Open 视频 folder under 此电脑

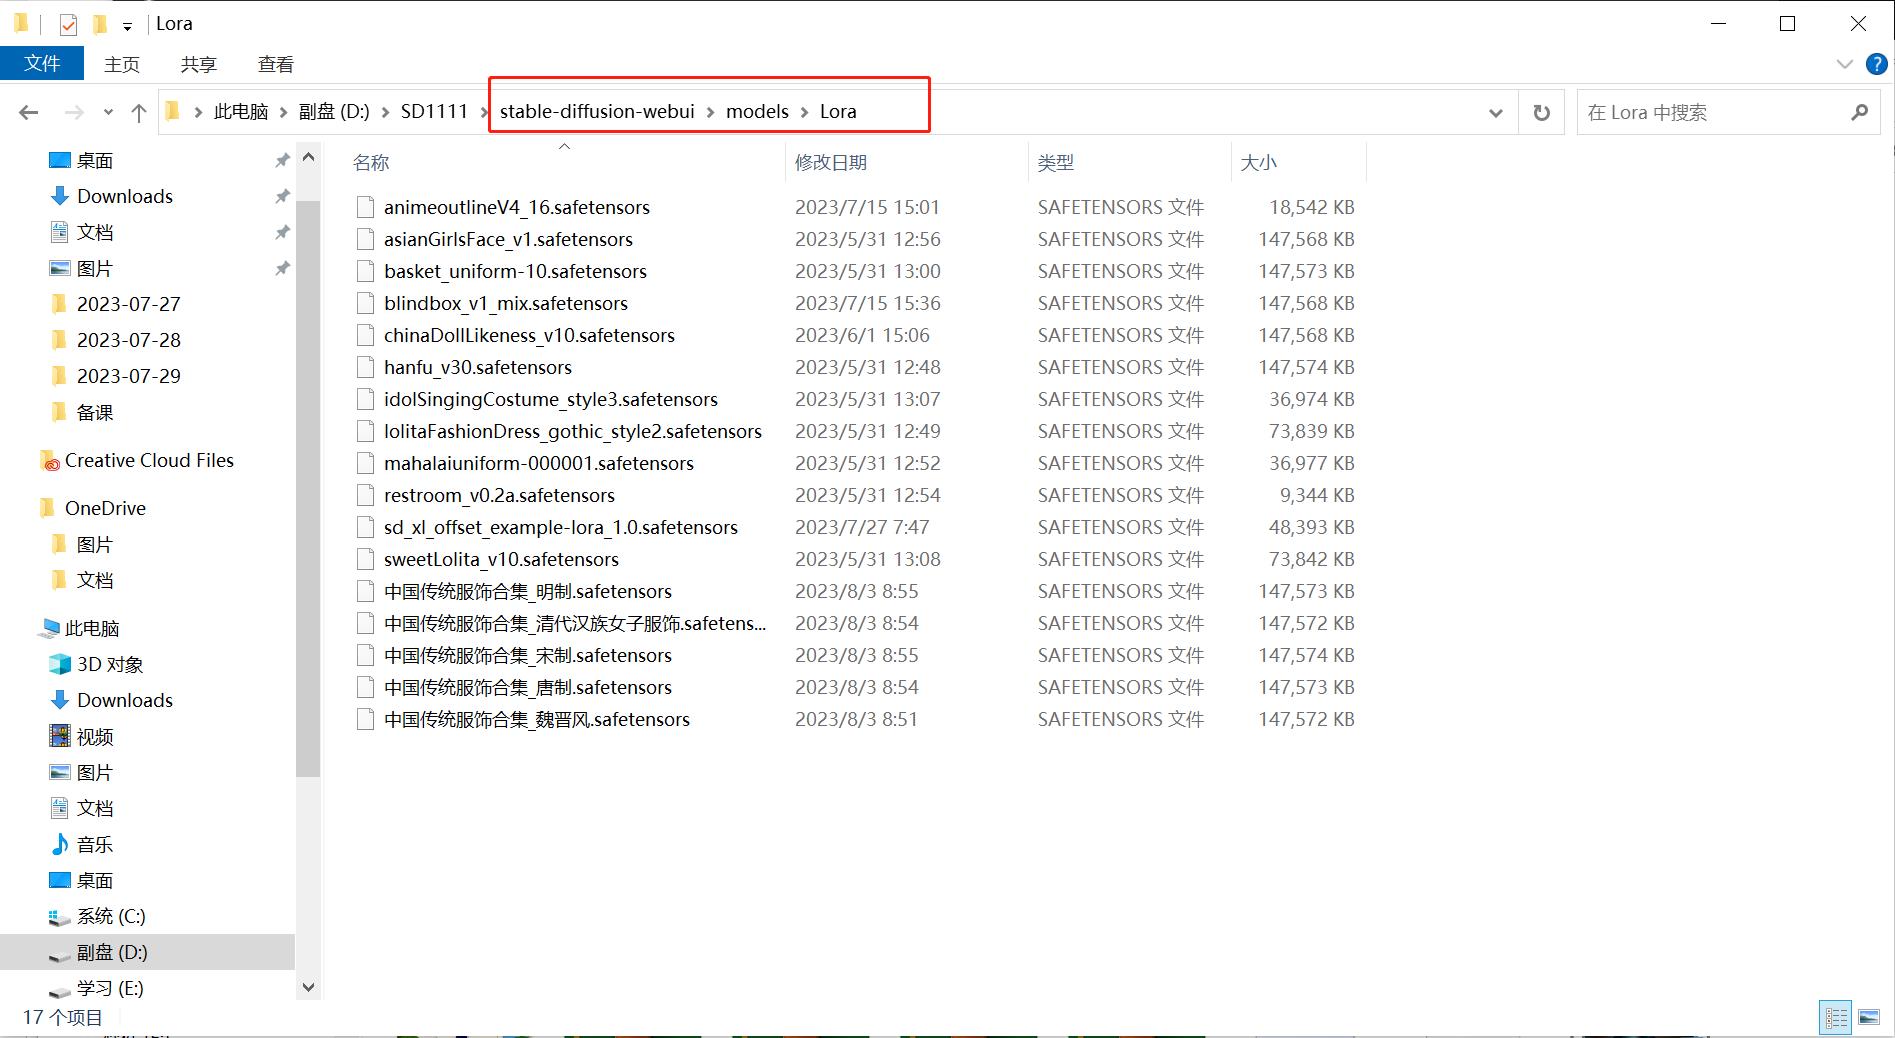click(x=95, y=736)
